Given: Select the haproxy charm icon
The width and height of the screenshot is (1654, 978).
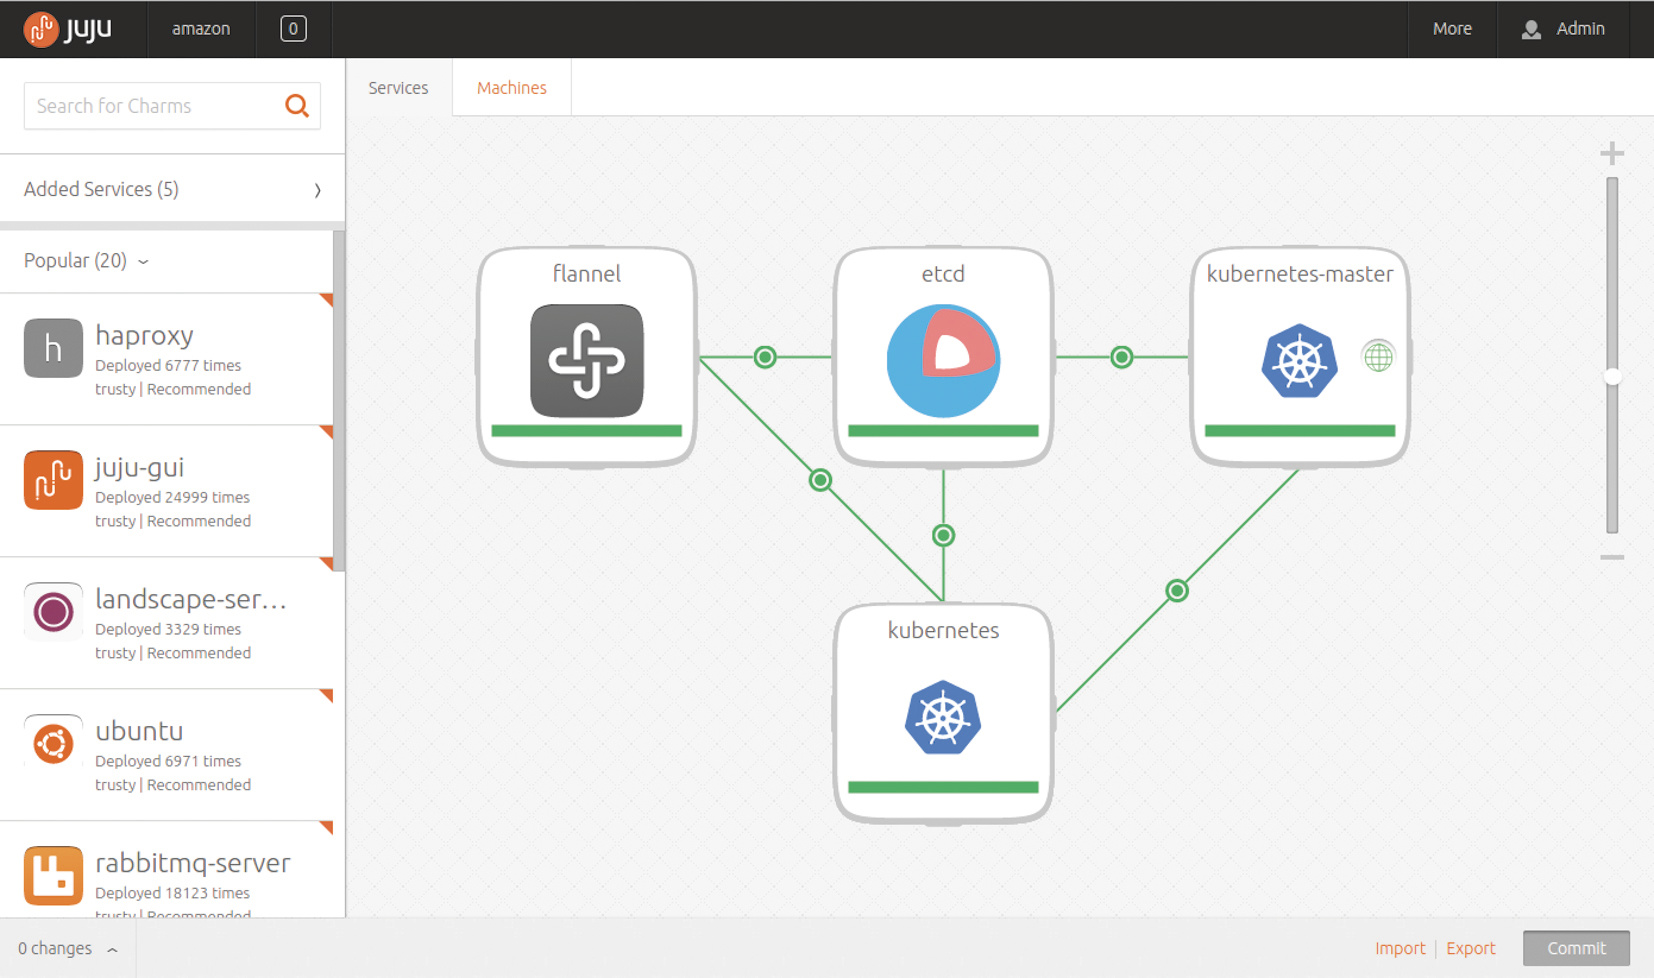Looking at the screenshot, I should tap(53, 348).
